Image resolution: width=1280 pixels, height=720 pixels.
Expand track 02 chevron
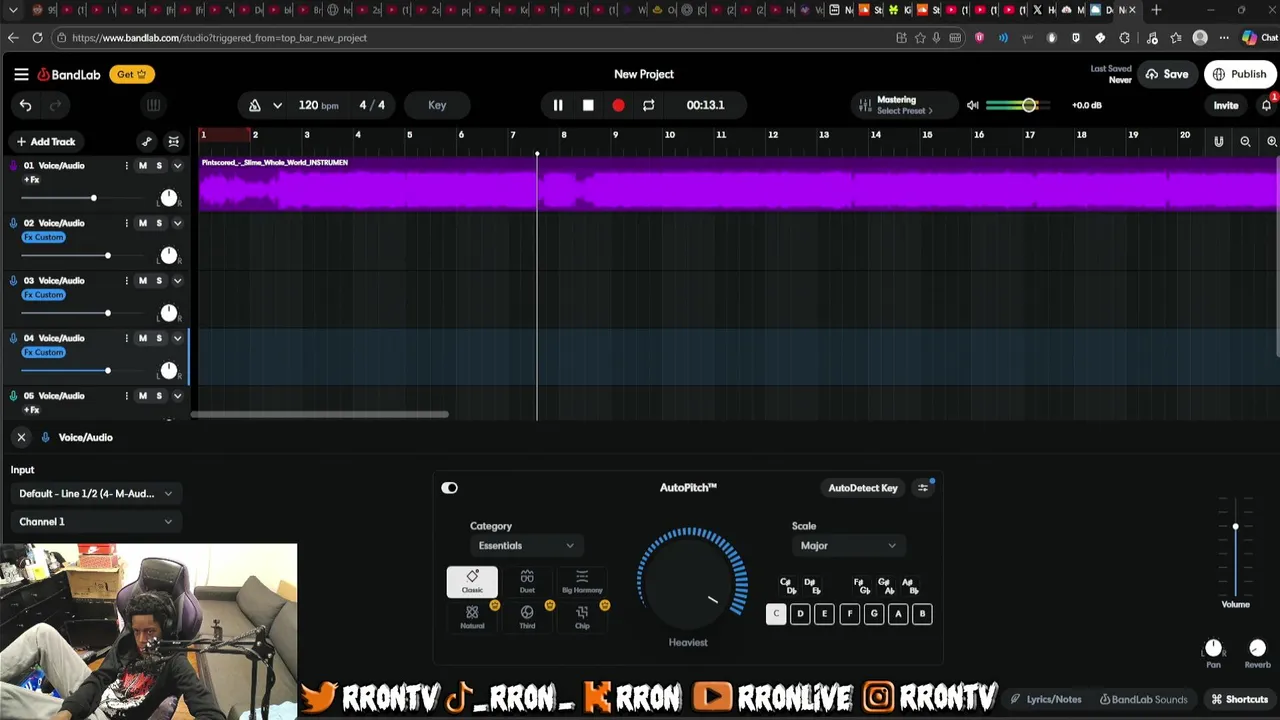[177, 223]
